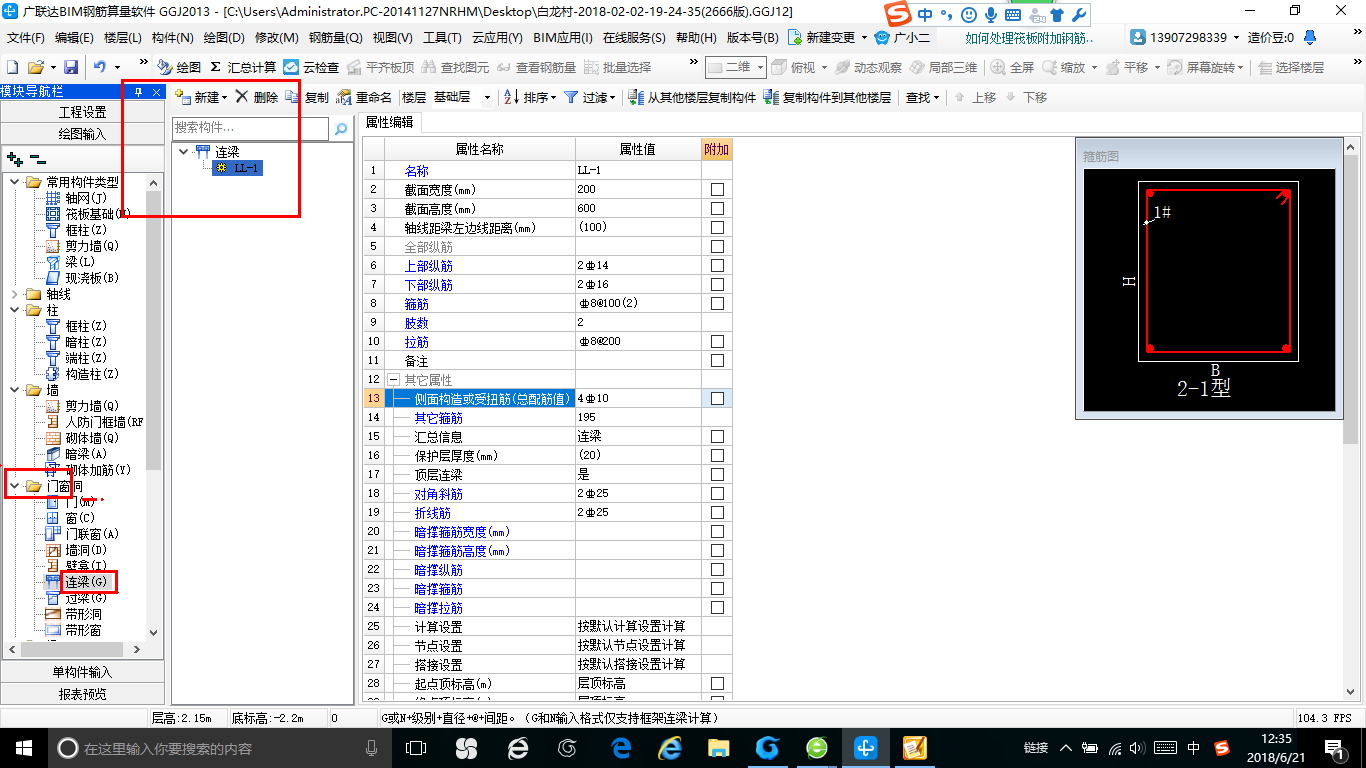Toggle the 附加 checkbox for 截面高度(mm)
This screenshot has width=1366, height=768.
click(x=717, y=208)
